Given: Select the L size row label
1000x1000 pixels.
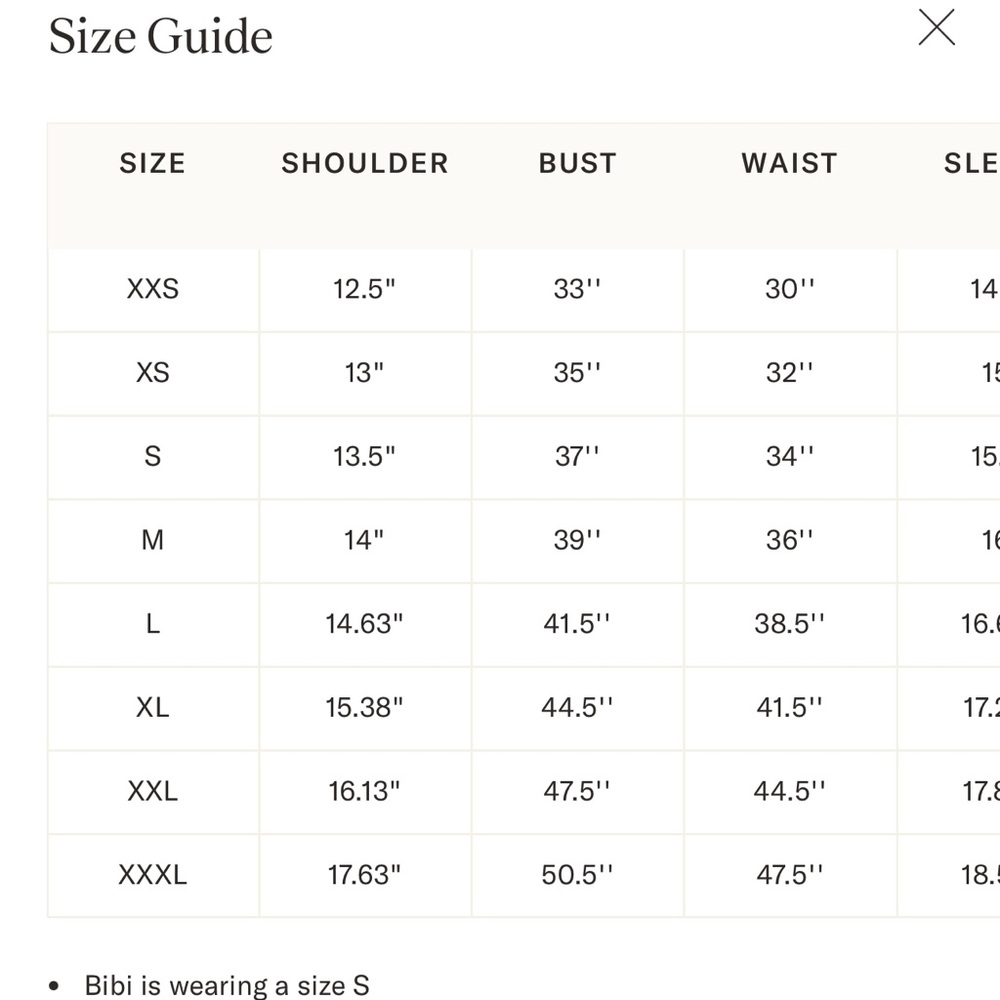Looking at the screenshot, I should click(x=153, y=624).
